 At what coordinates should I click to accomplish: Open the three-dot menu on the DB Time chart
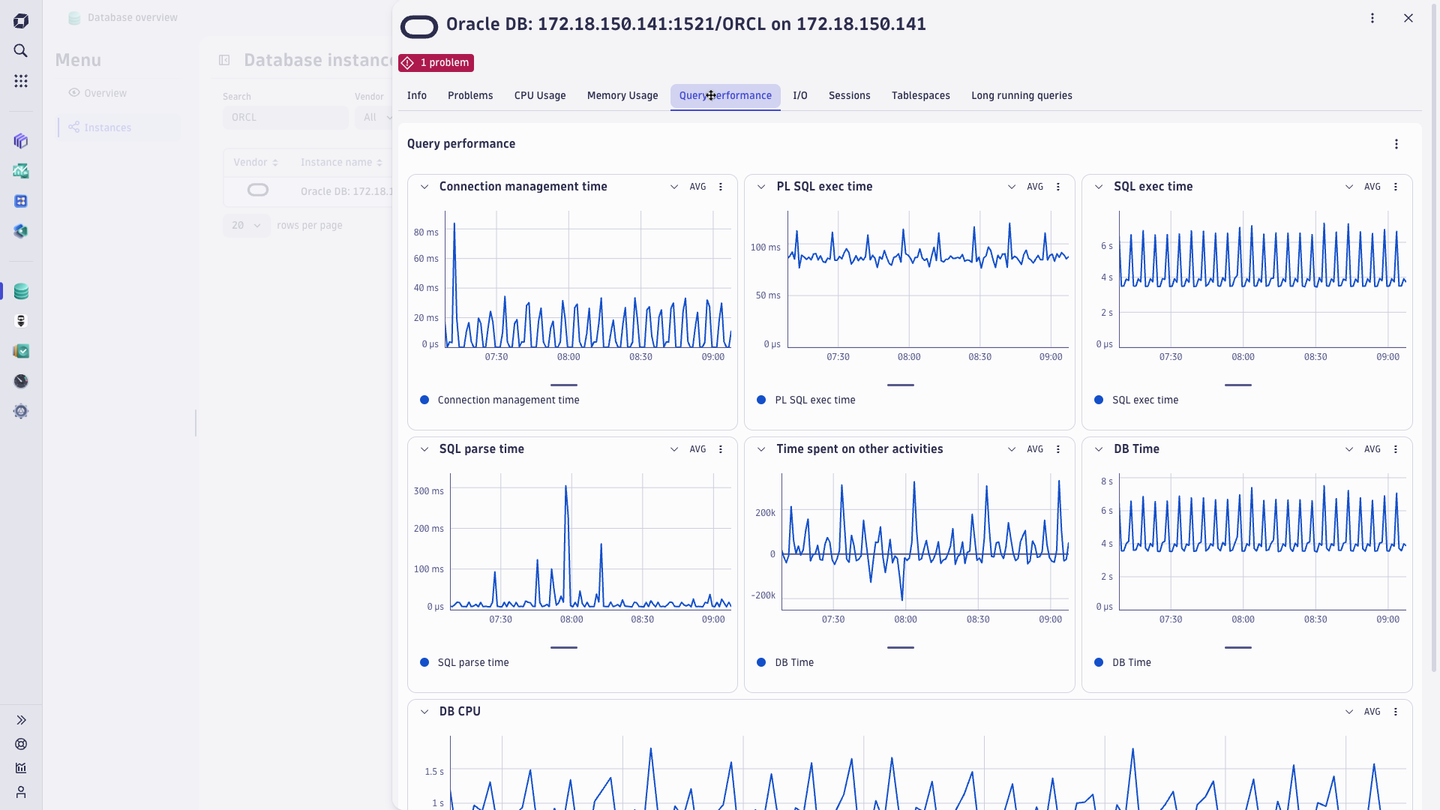pyautogui.click(x=1396, y=449)
